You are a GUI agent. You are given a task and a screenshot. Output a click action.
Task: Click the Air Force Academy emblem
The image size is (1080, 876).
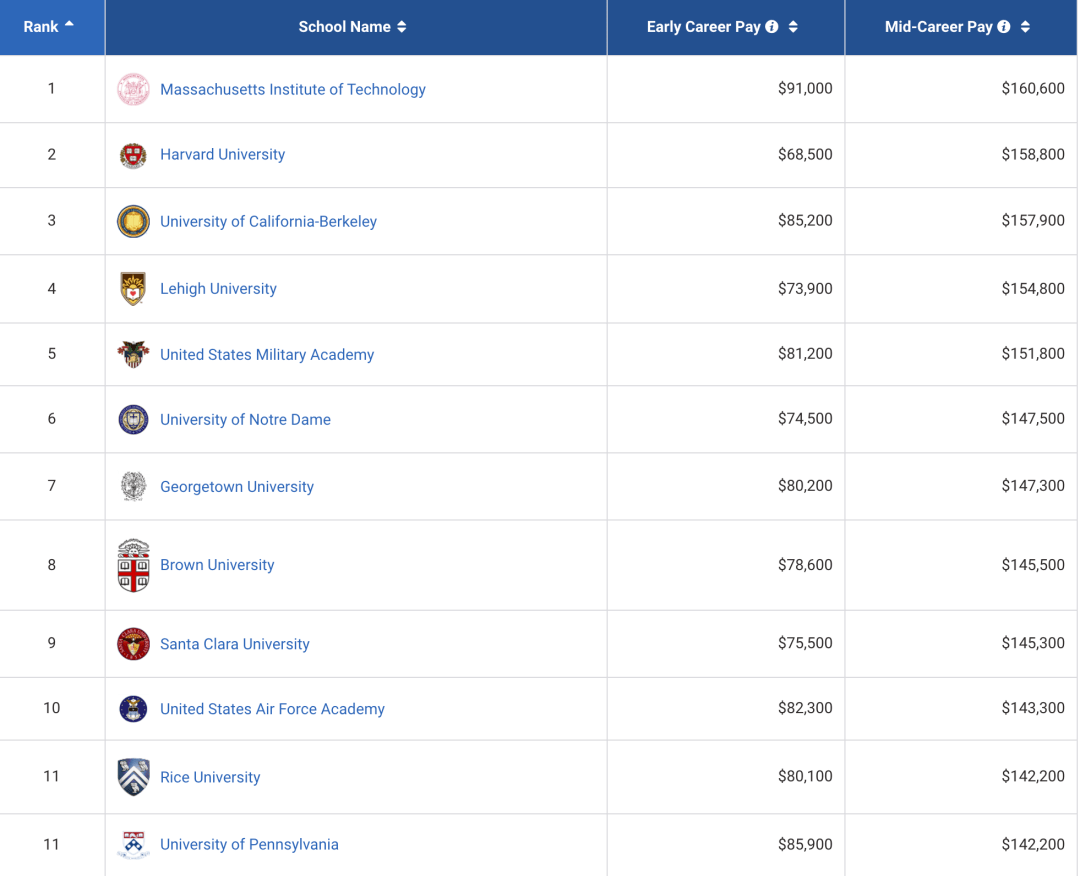134,709
